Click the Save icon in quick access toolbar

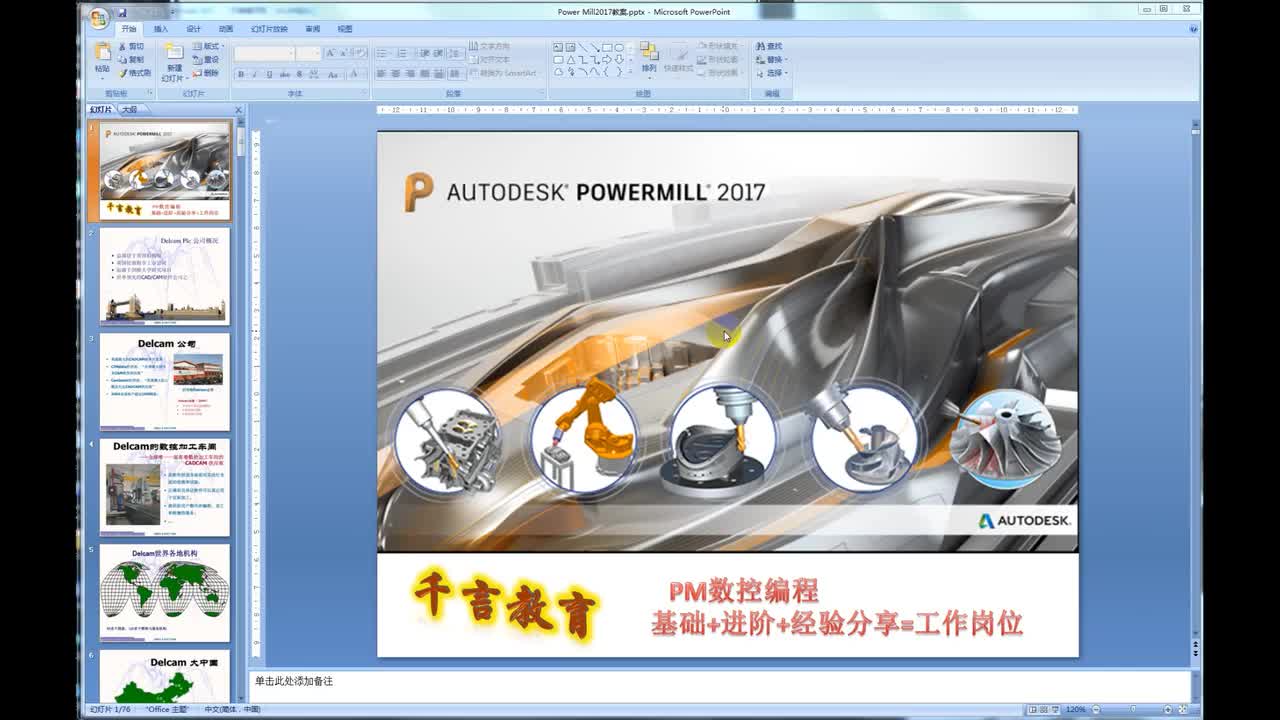click(x=121, y=13)
